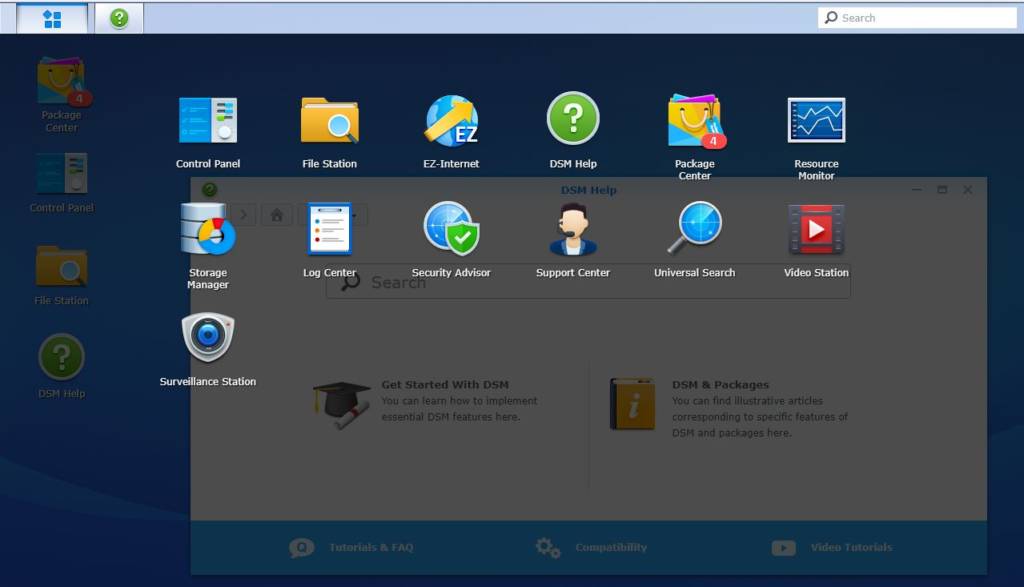The height and width of the screenshot is (587, 1024).
Task: Click the DSM Help window search box
Action: [x=588, y=283]
